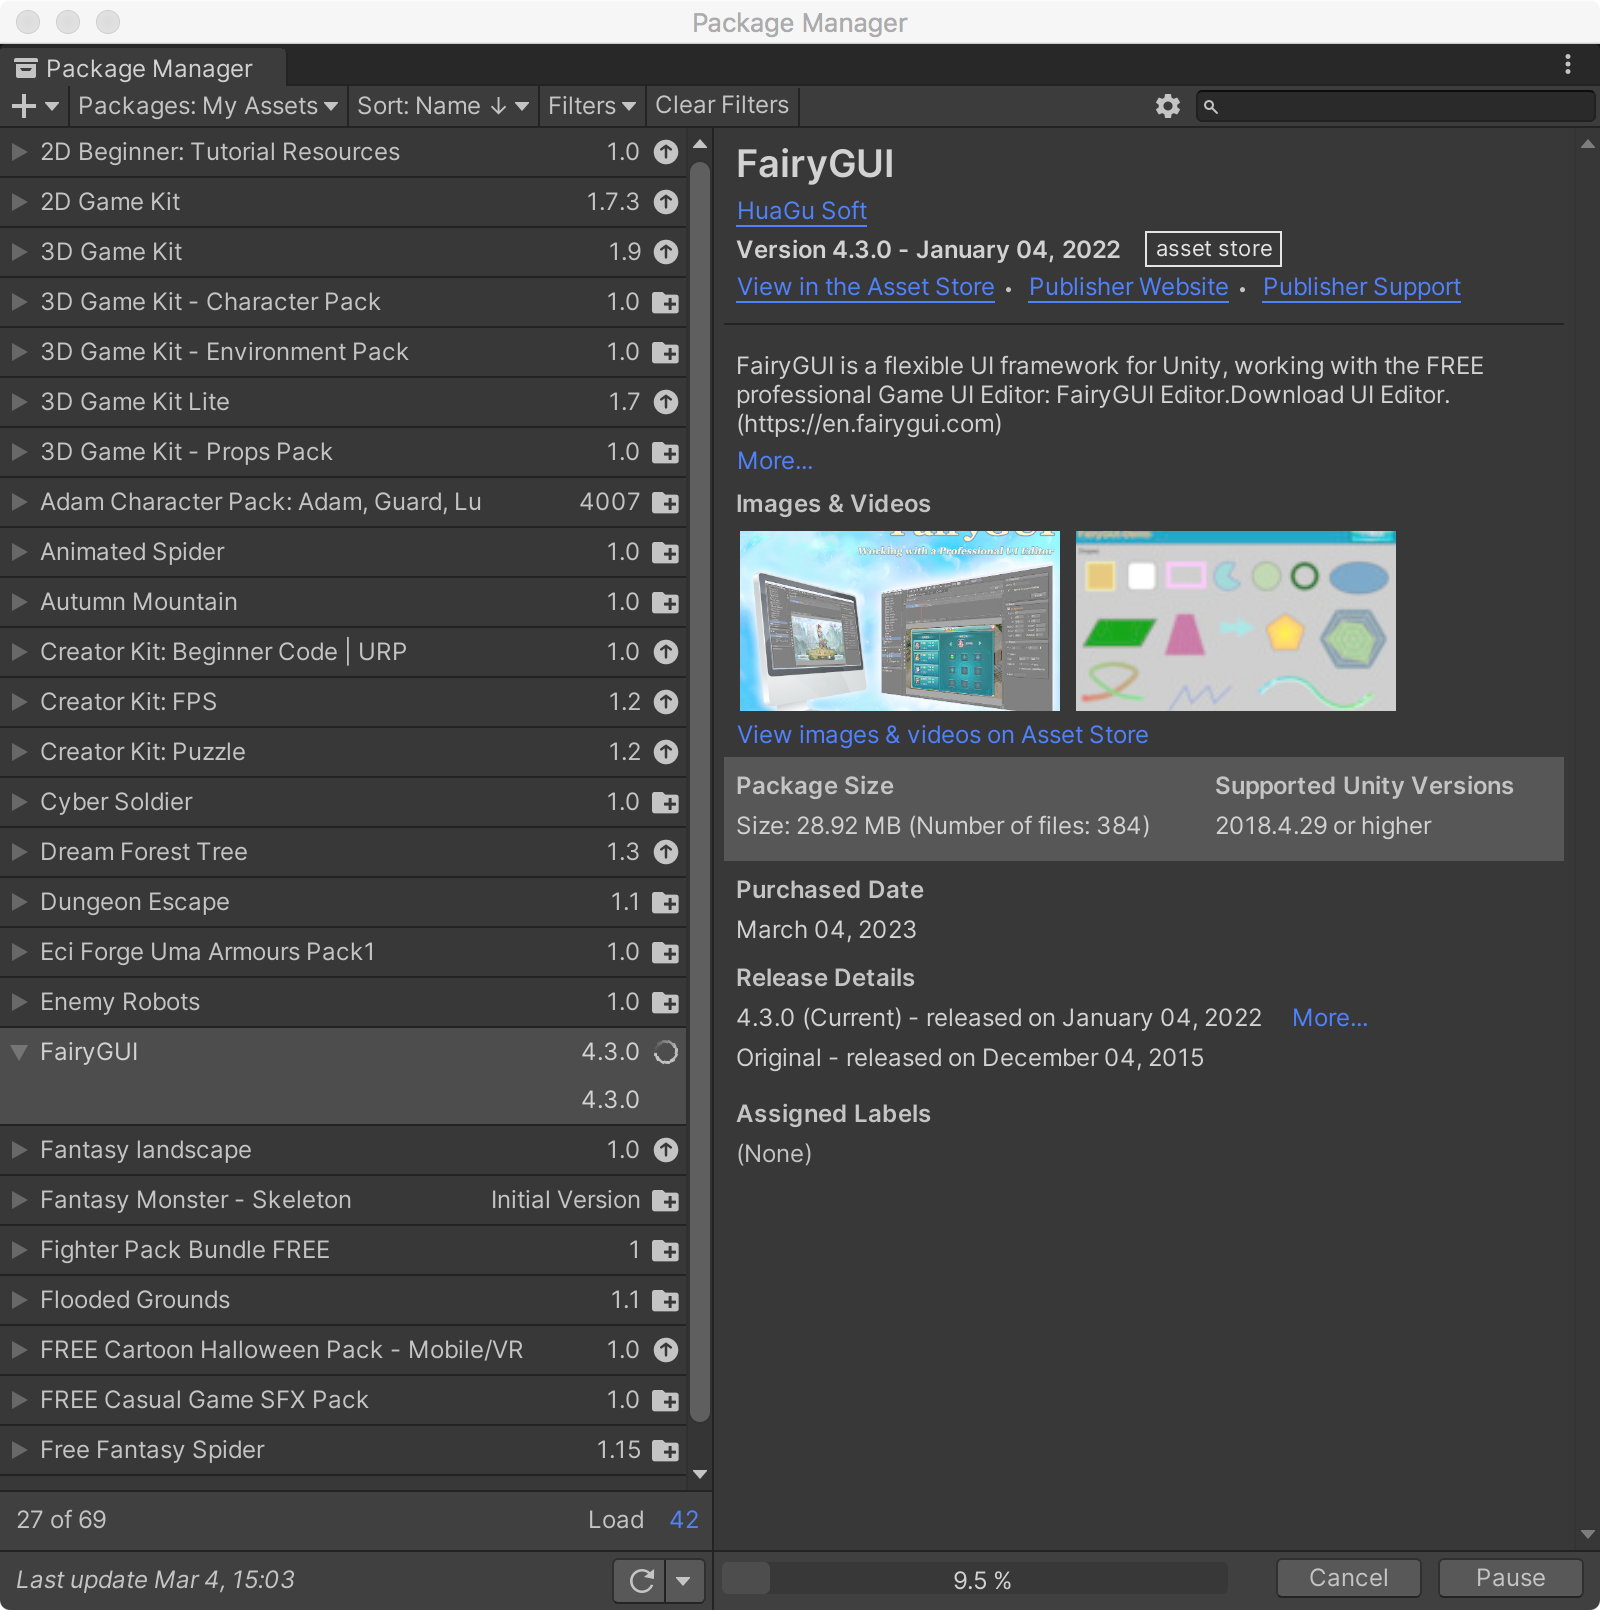Open View in the Asset Store link
This screenshot has height=1610, width=1600.
865,287
